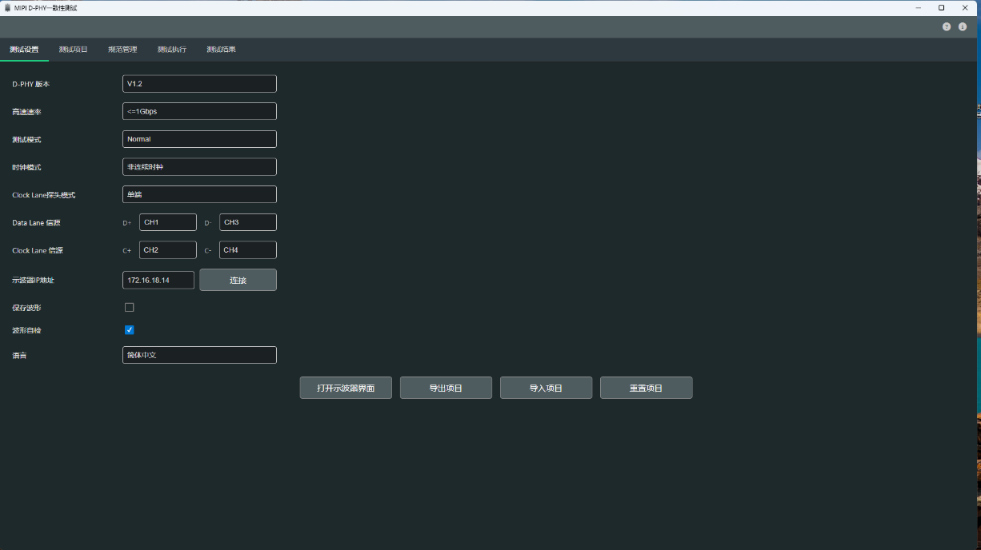The image size is (981, 550).
Task: Click the '示波器IP地址' label text
Action: pyautogui.click(x=33, y=280)
